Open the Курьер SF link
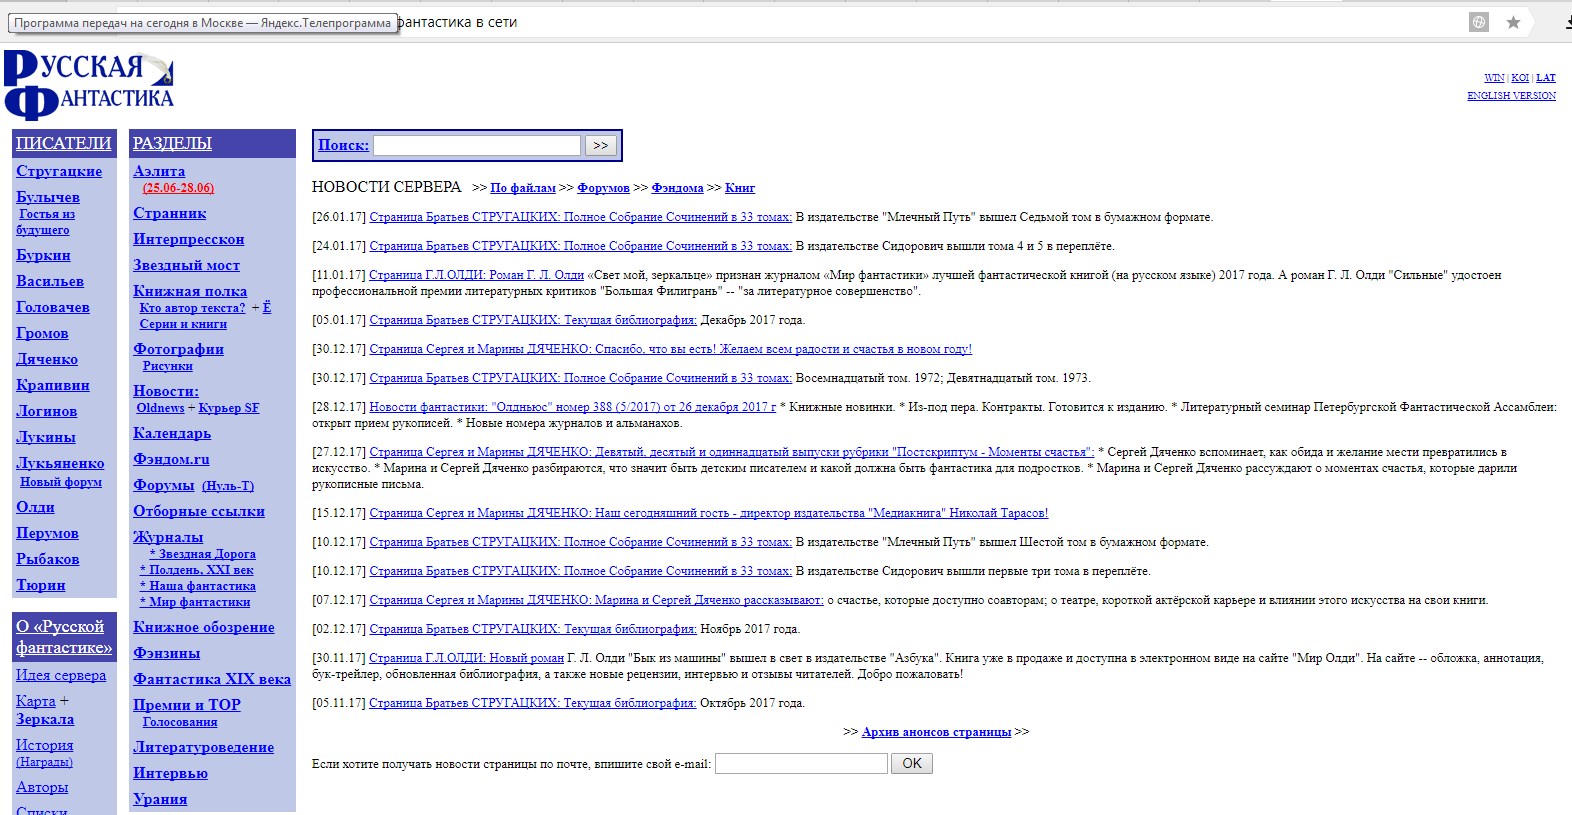 click(229, 408)
